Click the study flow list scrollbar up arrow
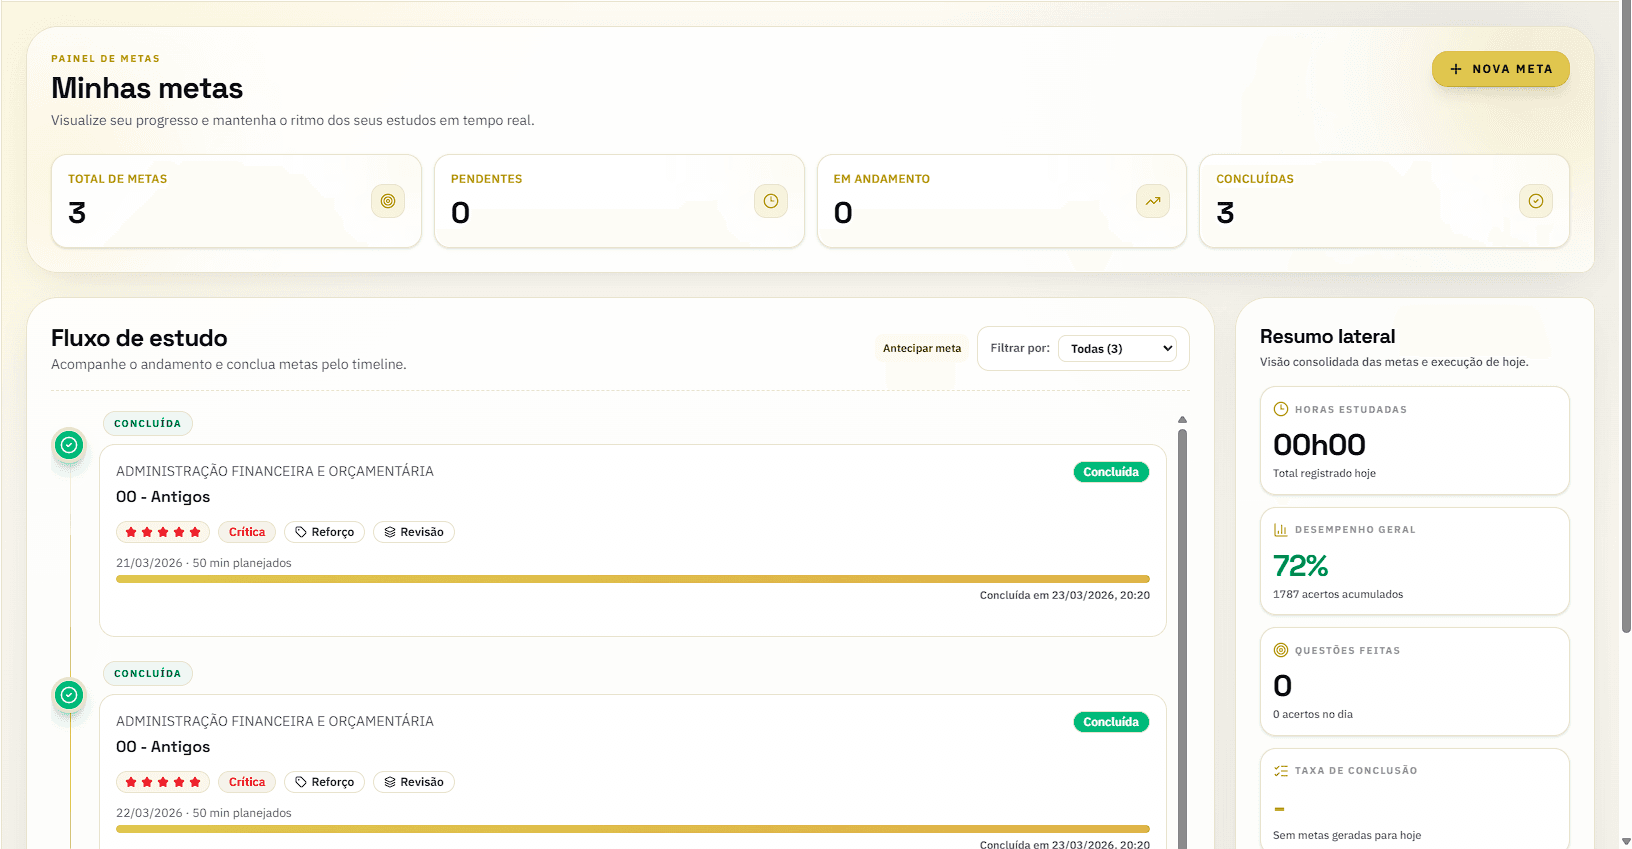Screen dimensions: 1632x849 1182,420
